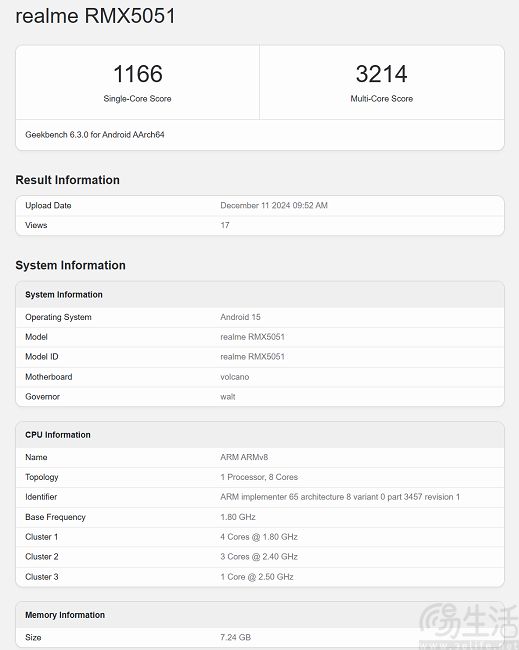Click the Result Information heading

[68, 180]
